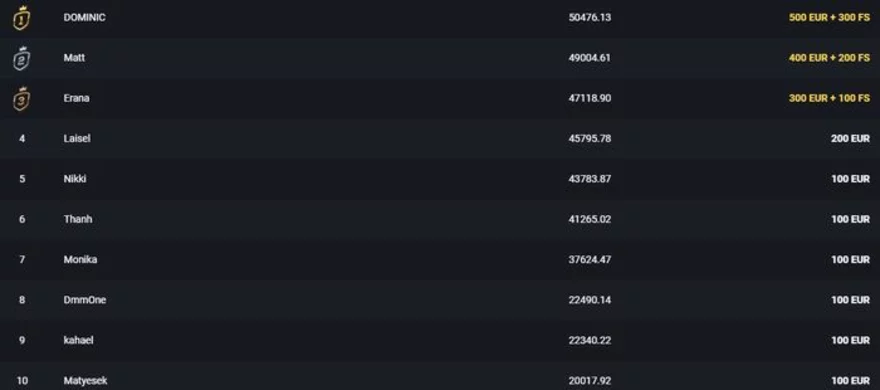Click the Laisel player row

[440, 139]
